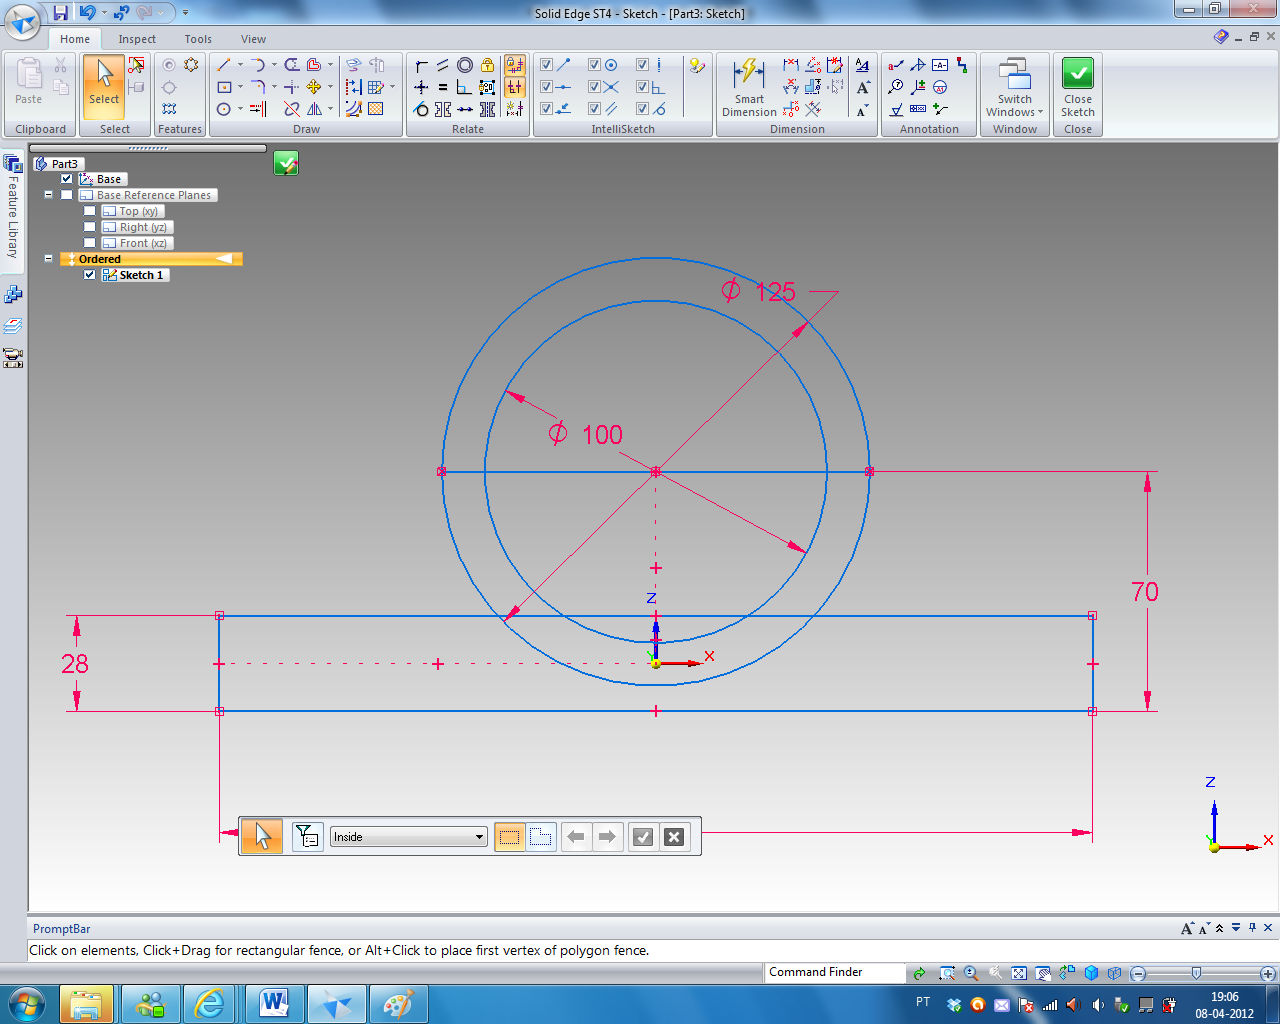Screen dimensions: 1280x1024
Task: Select the Equal relationship icon
Action: pyautogui.click(x=443, y=87)
